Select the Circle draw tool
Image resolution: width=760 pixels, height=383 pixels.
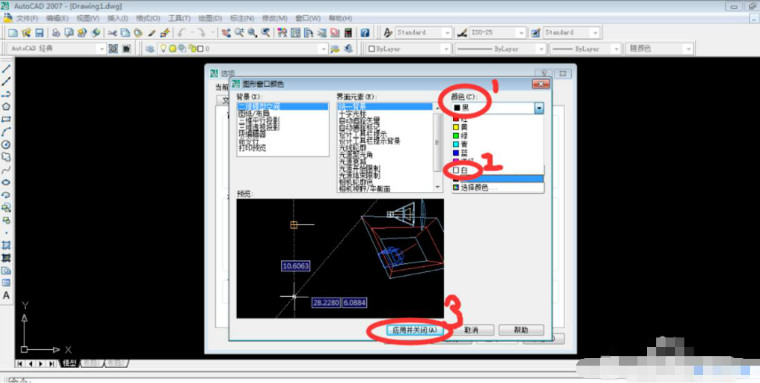click(6, 144)
